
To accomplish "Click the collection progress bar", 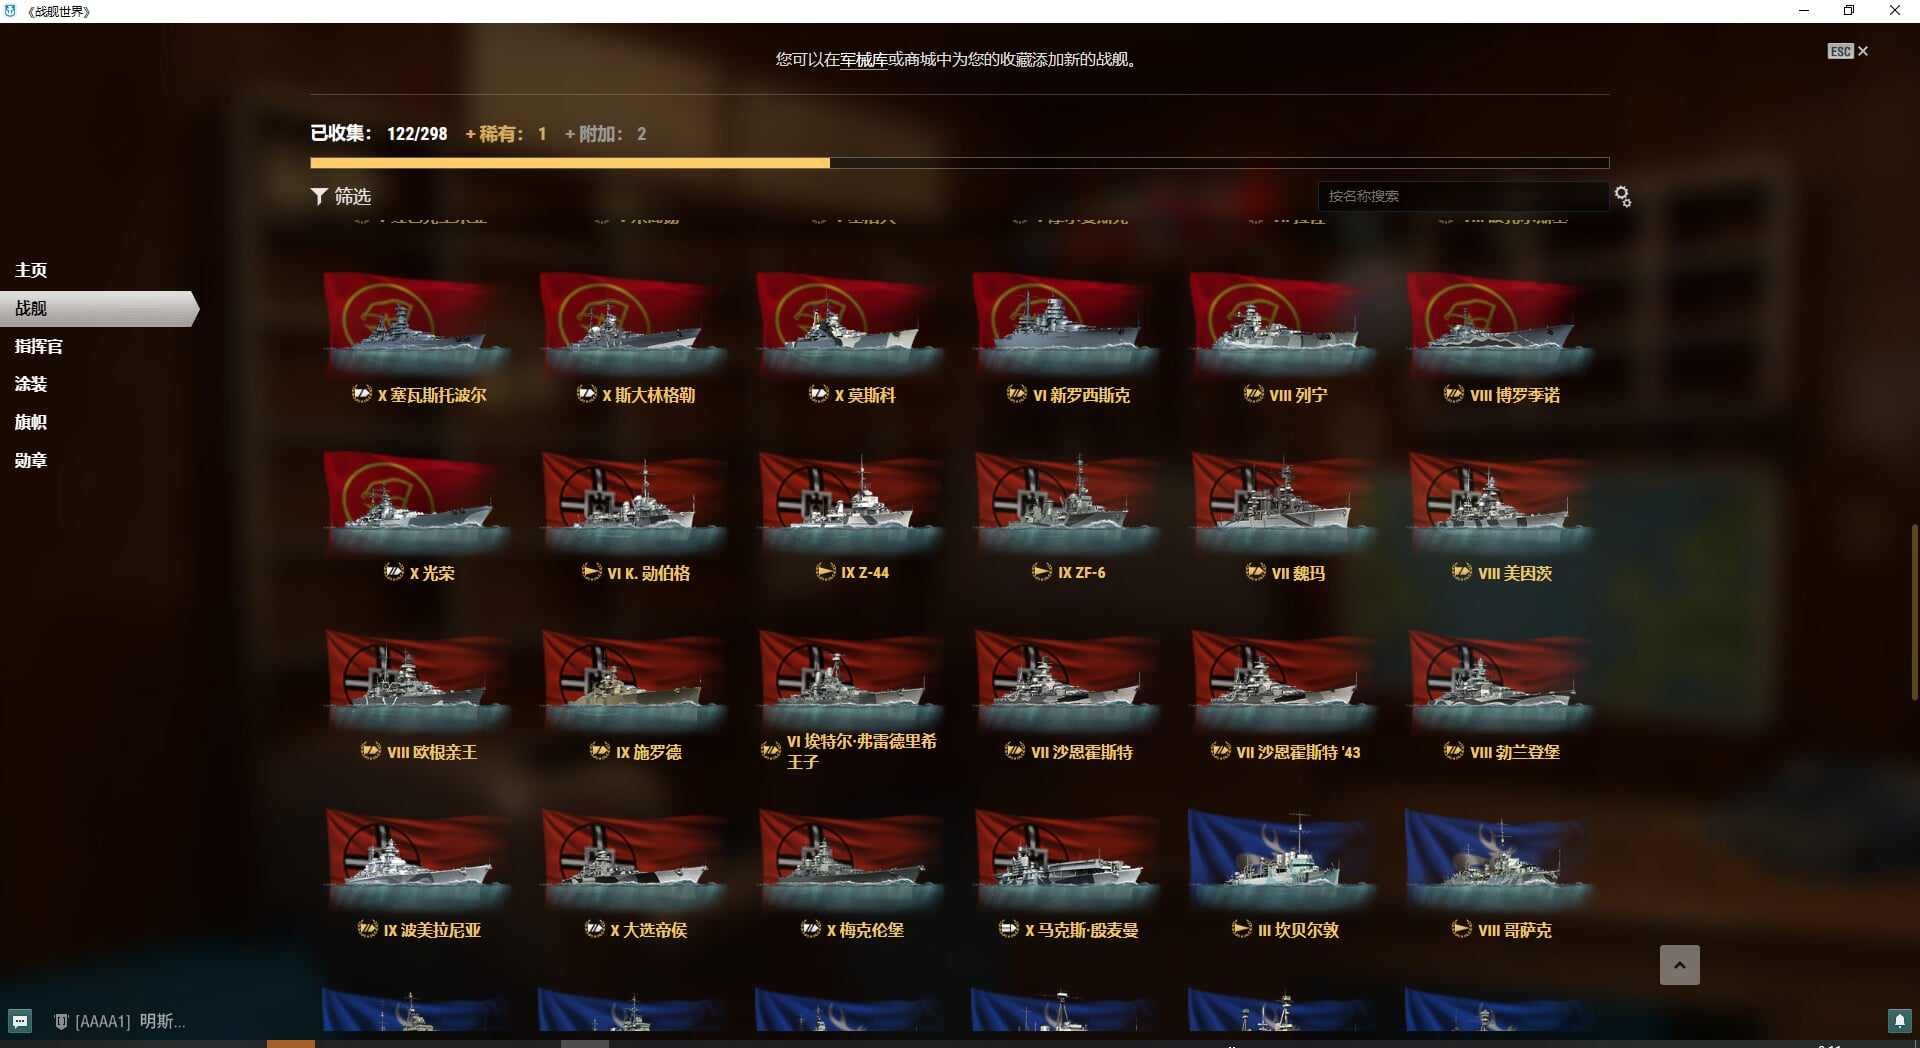I will 959,163.
